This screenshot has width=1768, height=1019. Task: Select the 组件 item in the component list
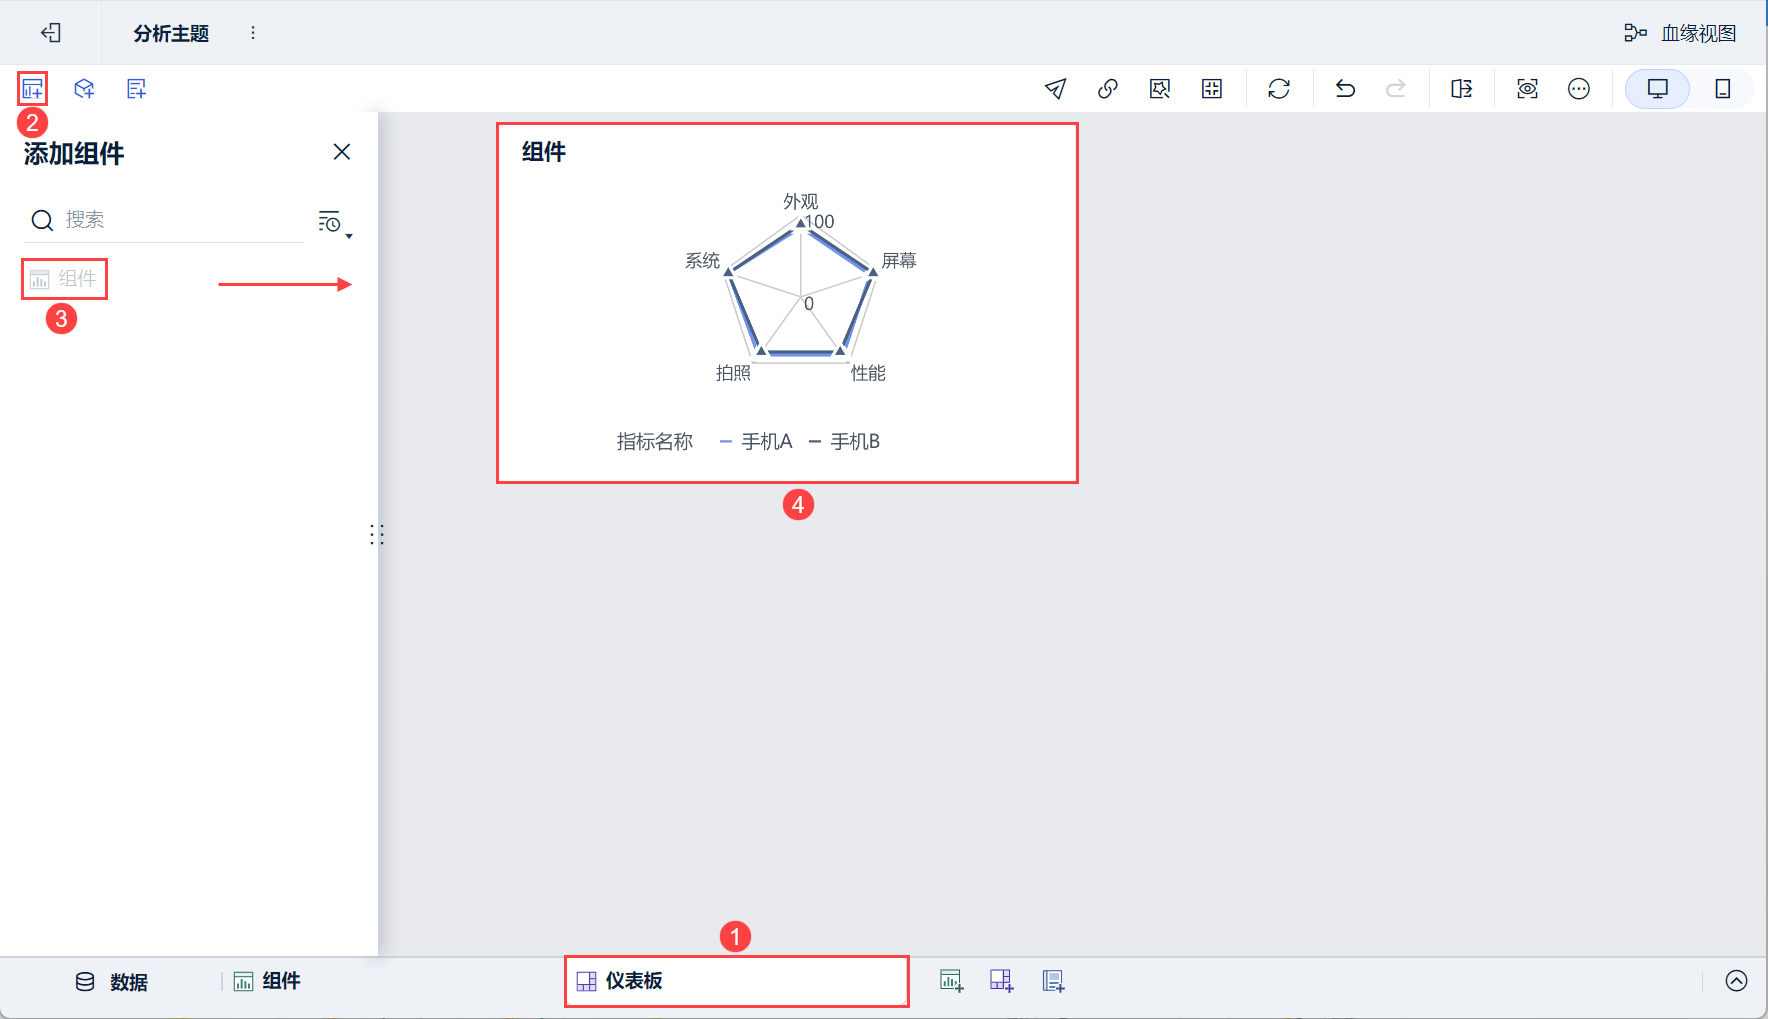[x=64, y=279]
